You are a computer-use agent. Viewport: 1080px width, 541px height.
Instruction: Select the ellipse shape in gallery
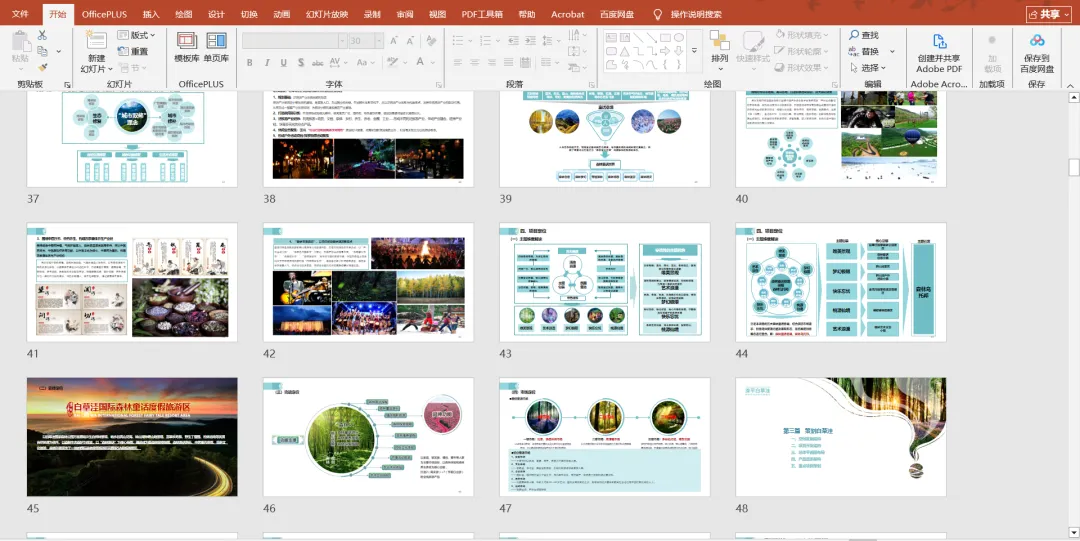pyautogui.click(x=679, y=37)
